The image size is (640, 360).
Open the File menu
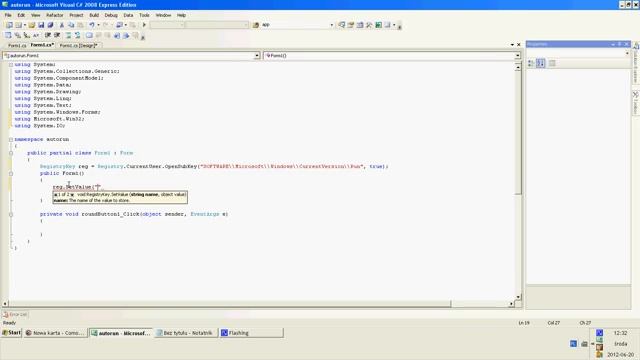(8, 15)
